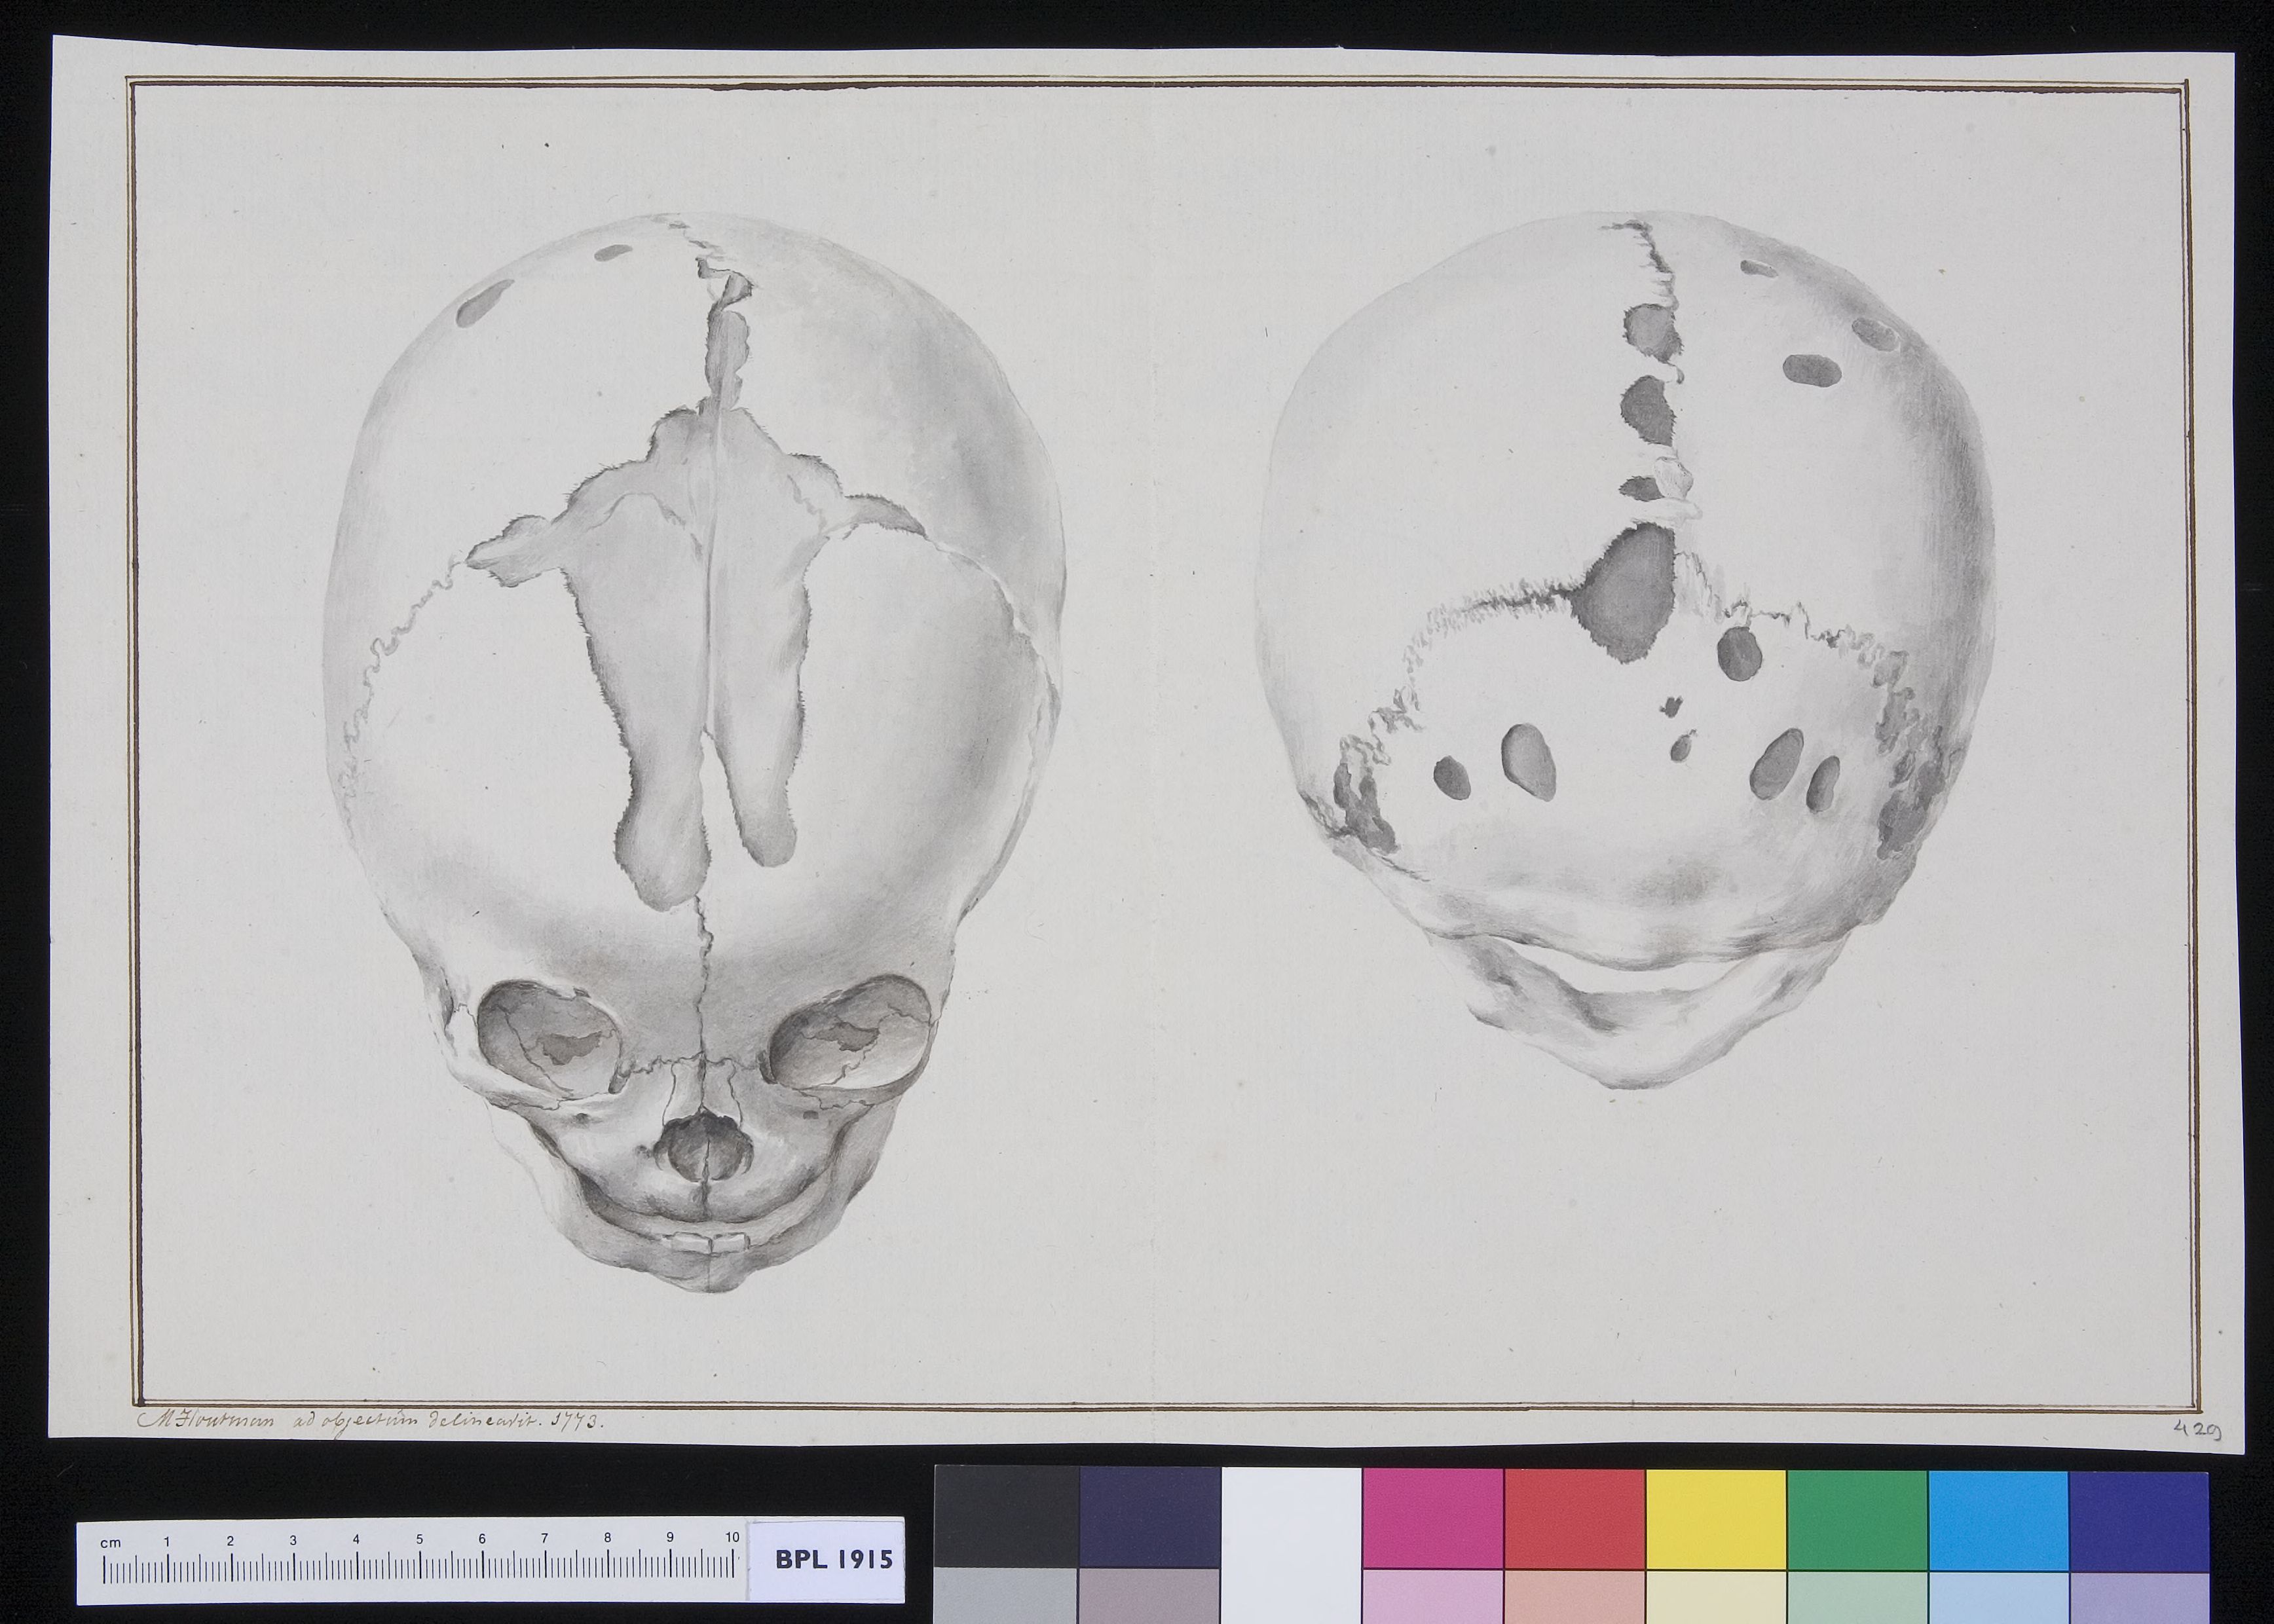Pick the cyan blue color patch
2274x1624 pixels.
(x=1998, y=1519)
